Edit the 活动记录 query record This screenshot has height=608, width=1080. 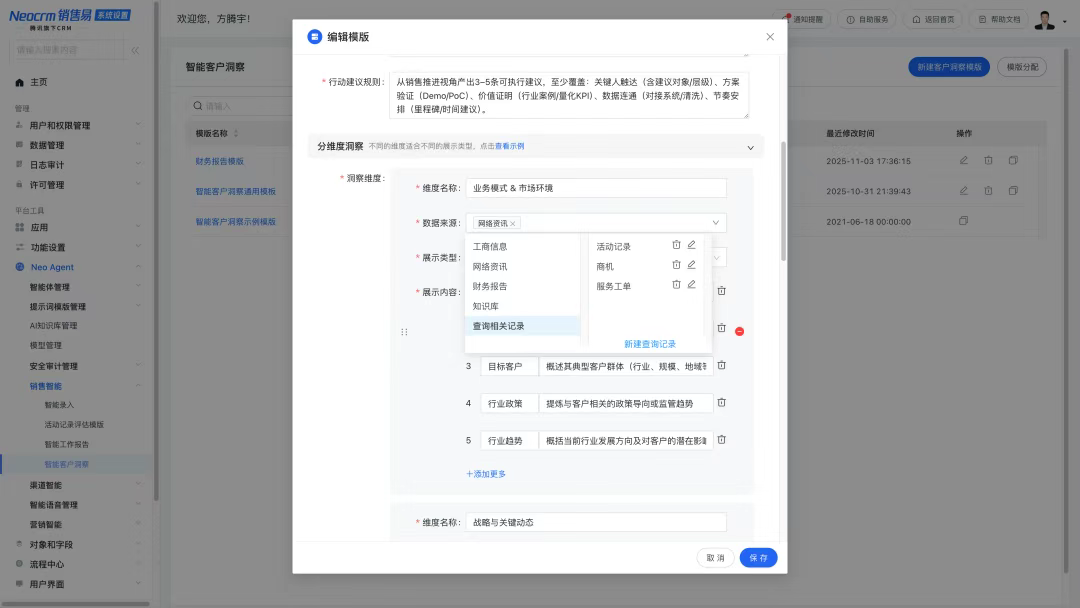691,246
